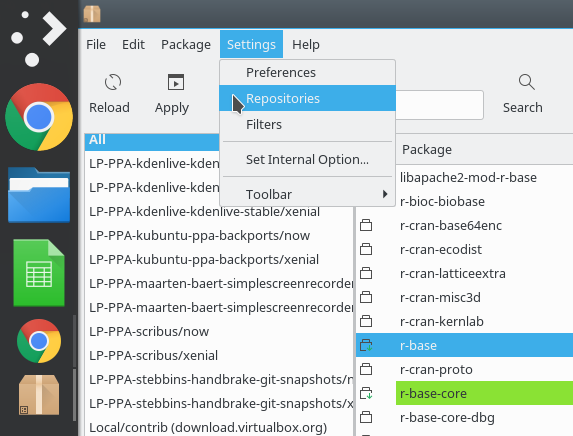Expand the Toolbar submenu arrow
The height and width of the screenshot is (436, 573).
tap(385, 194)
